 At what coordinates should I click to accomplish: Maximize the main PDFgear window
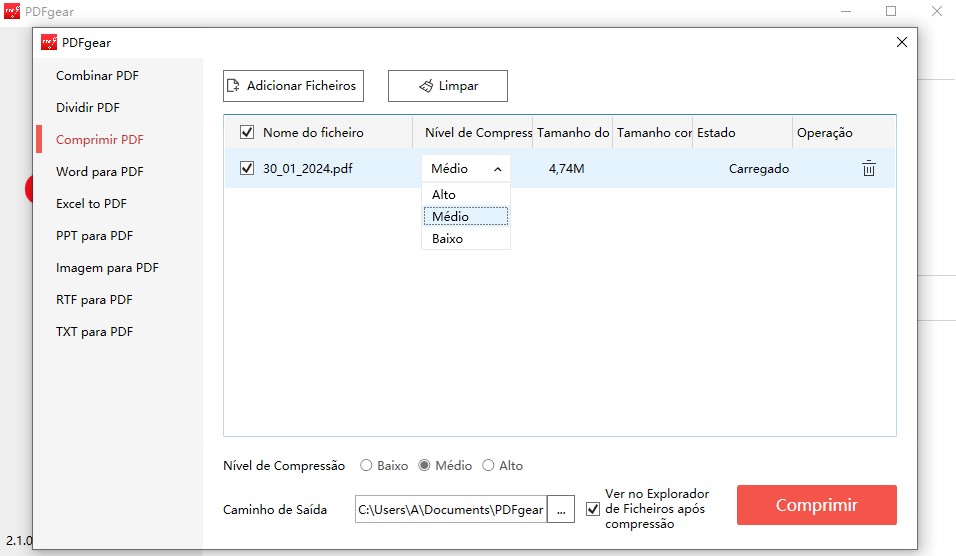(891, 11)
